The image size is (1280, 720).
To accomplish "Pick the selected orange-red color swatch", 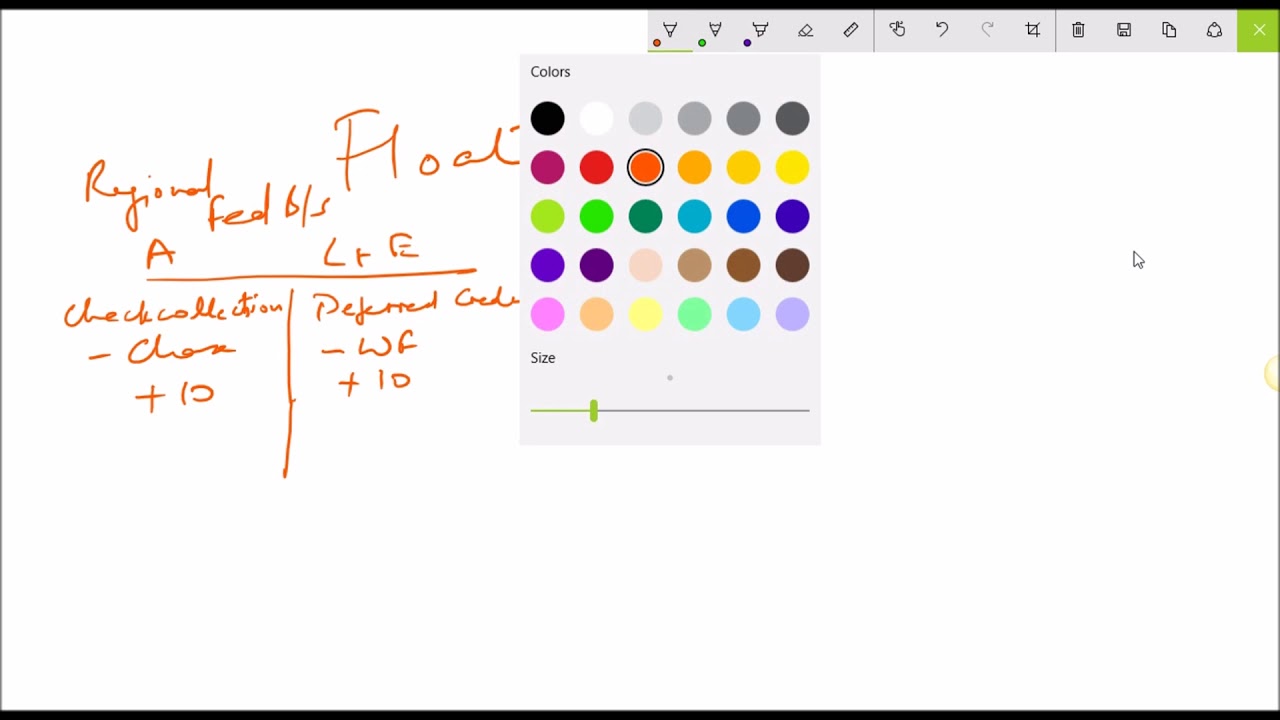I will [646, 168].
